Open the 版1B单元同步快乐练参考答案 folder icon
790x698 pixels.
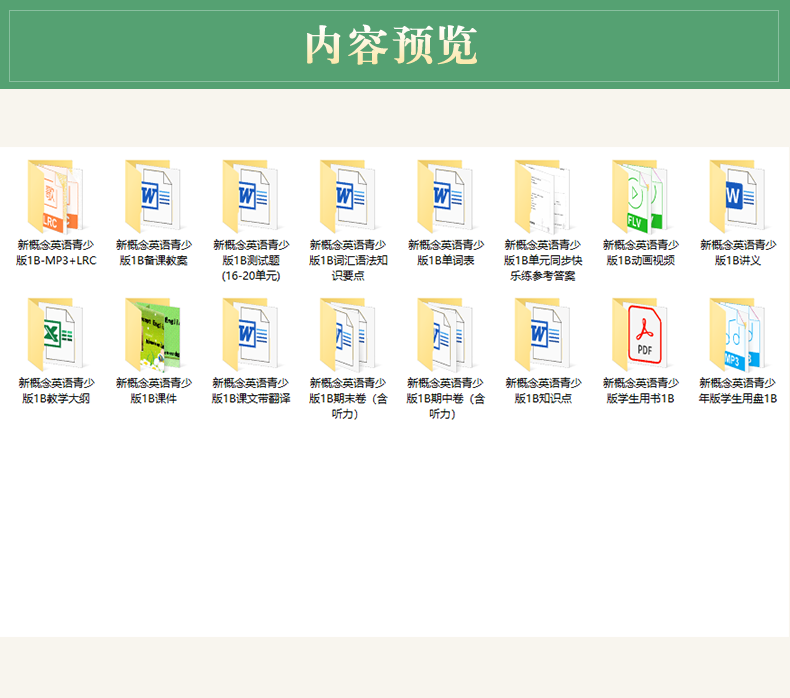[543, 197]
